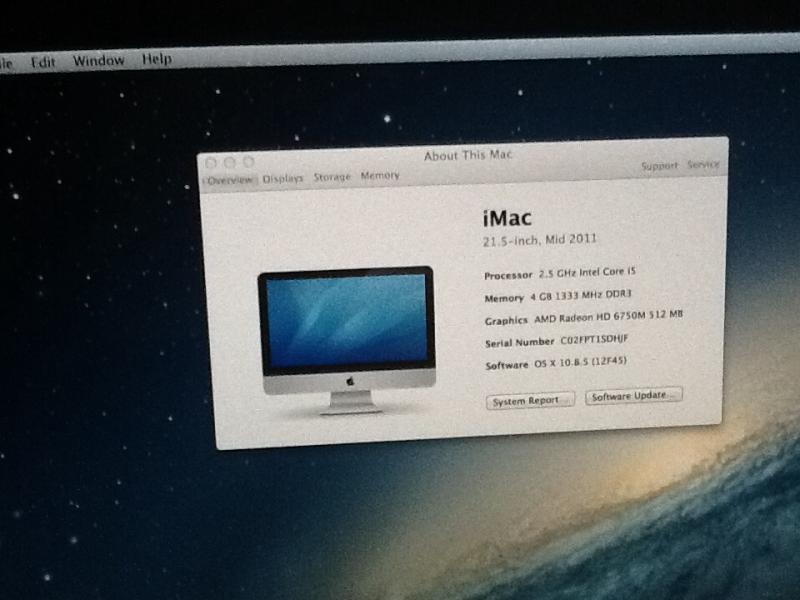The width and height of the screenshot is (800, 600).
Task: Zoom the About This Mac window
Action: coord(248,162)
